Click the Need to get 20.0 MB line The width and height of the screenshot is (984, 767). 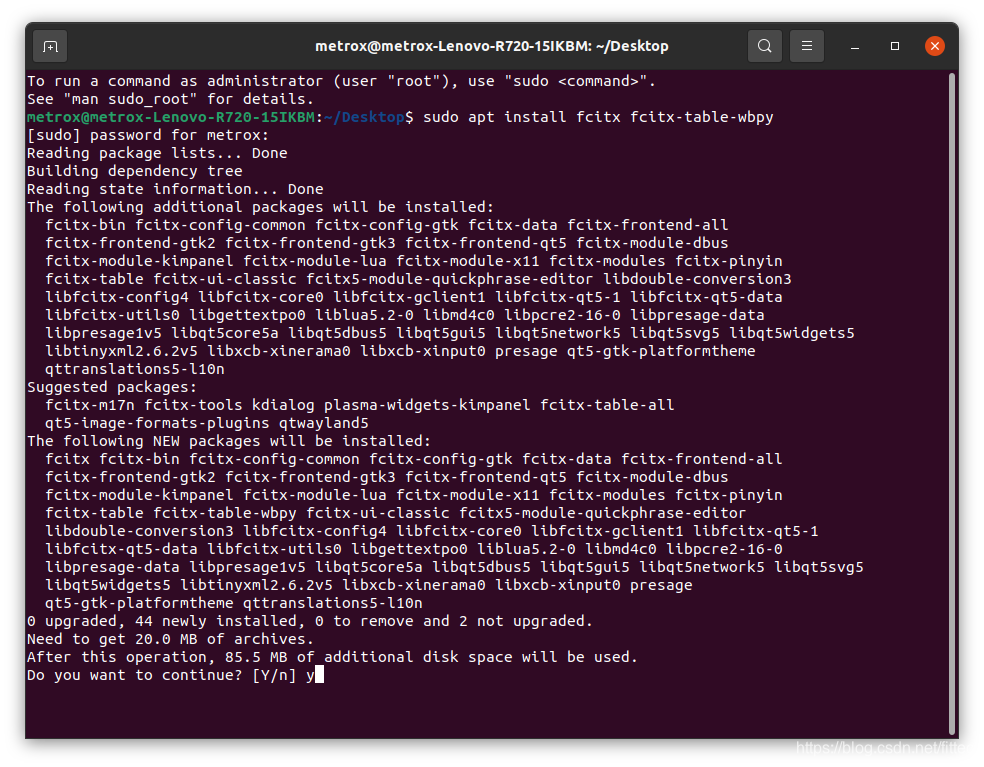170,640
